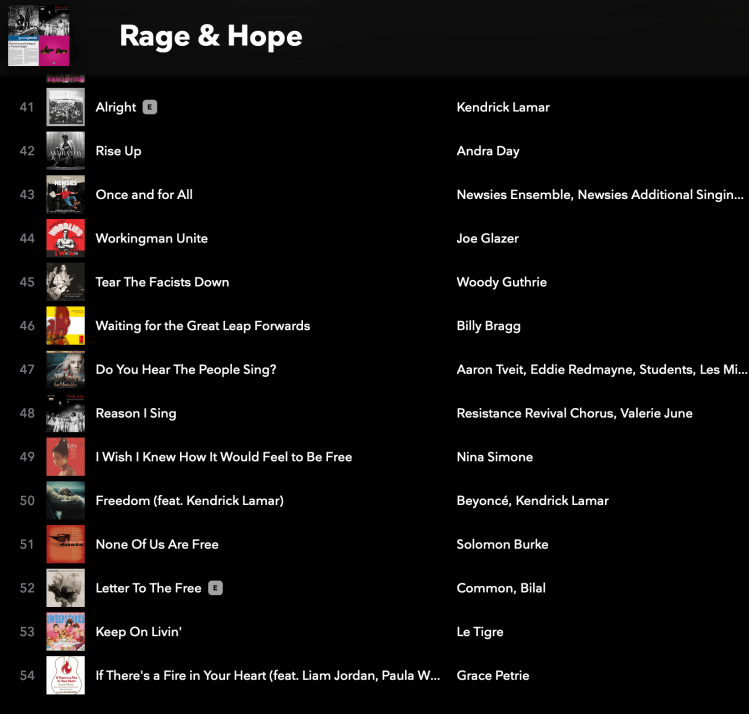
Task: Click track number 54
Action: [27, 675]
